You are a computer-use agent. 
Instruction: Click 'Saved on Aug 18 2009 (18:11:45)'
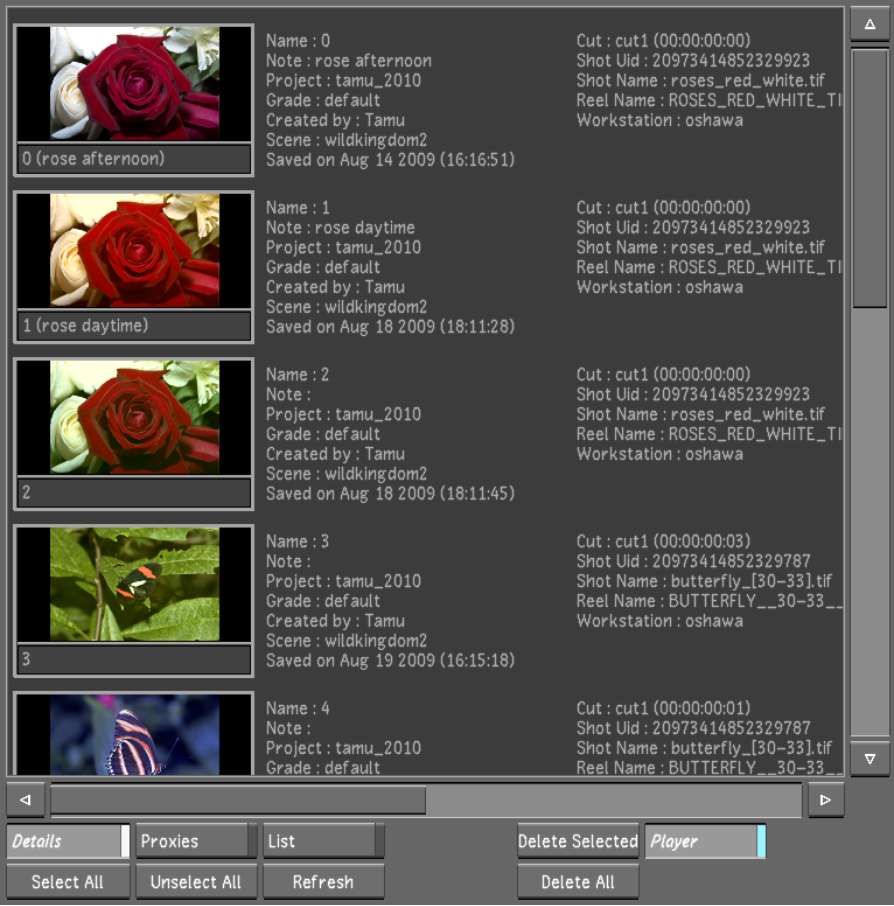click(390, 493)
